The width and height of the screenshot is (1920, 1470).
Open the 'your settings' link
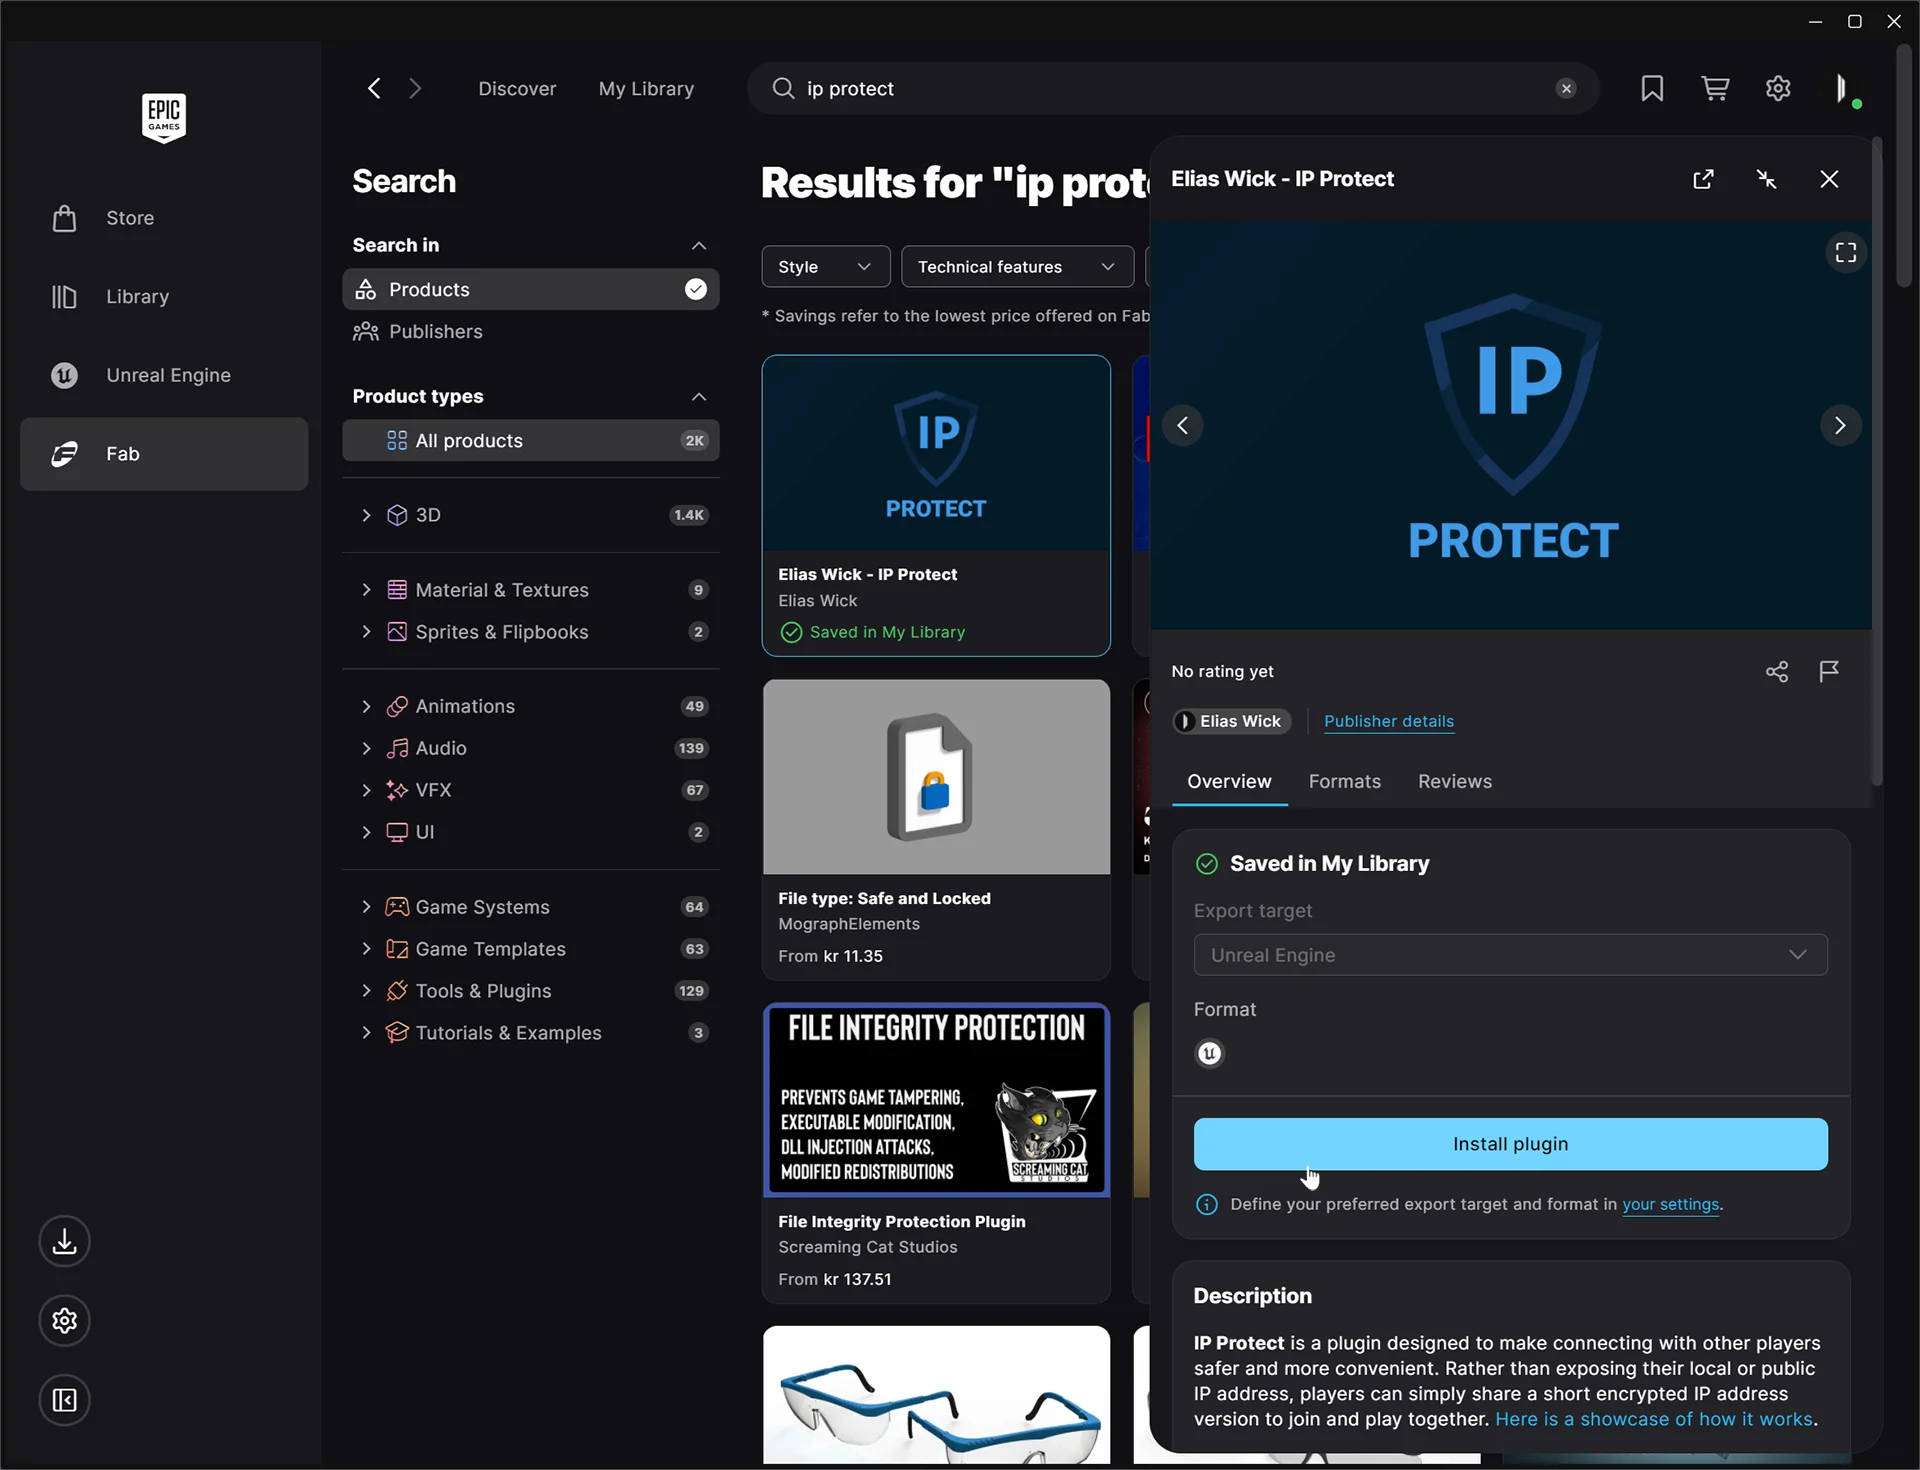click(x=1670, y=1205)
